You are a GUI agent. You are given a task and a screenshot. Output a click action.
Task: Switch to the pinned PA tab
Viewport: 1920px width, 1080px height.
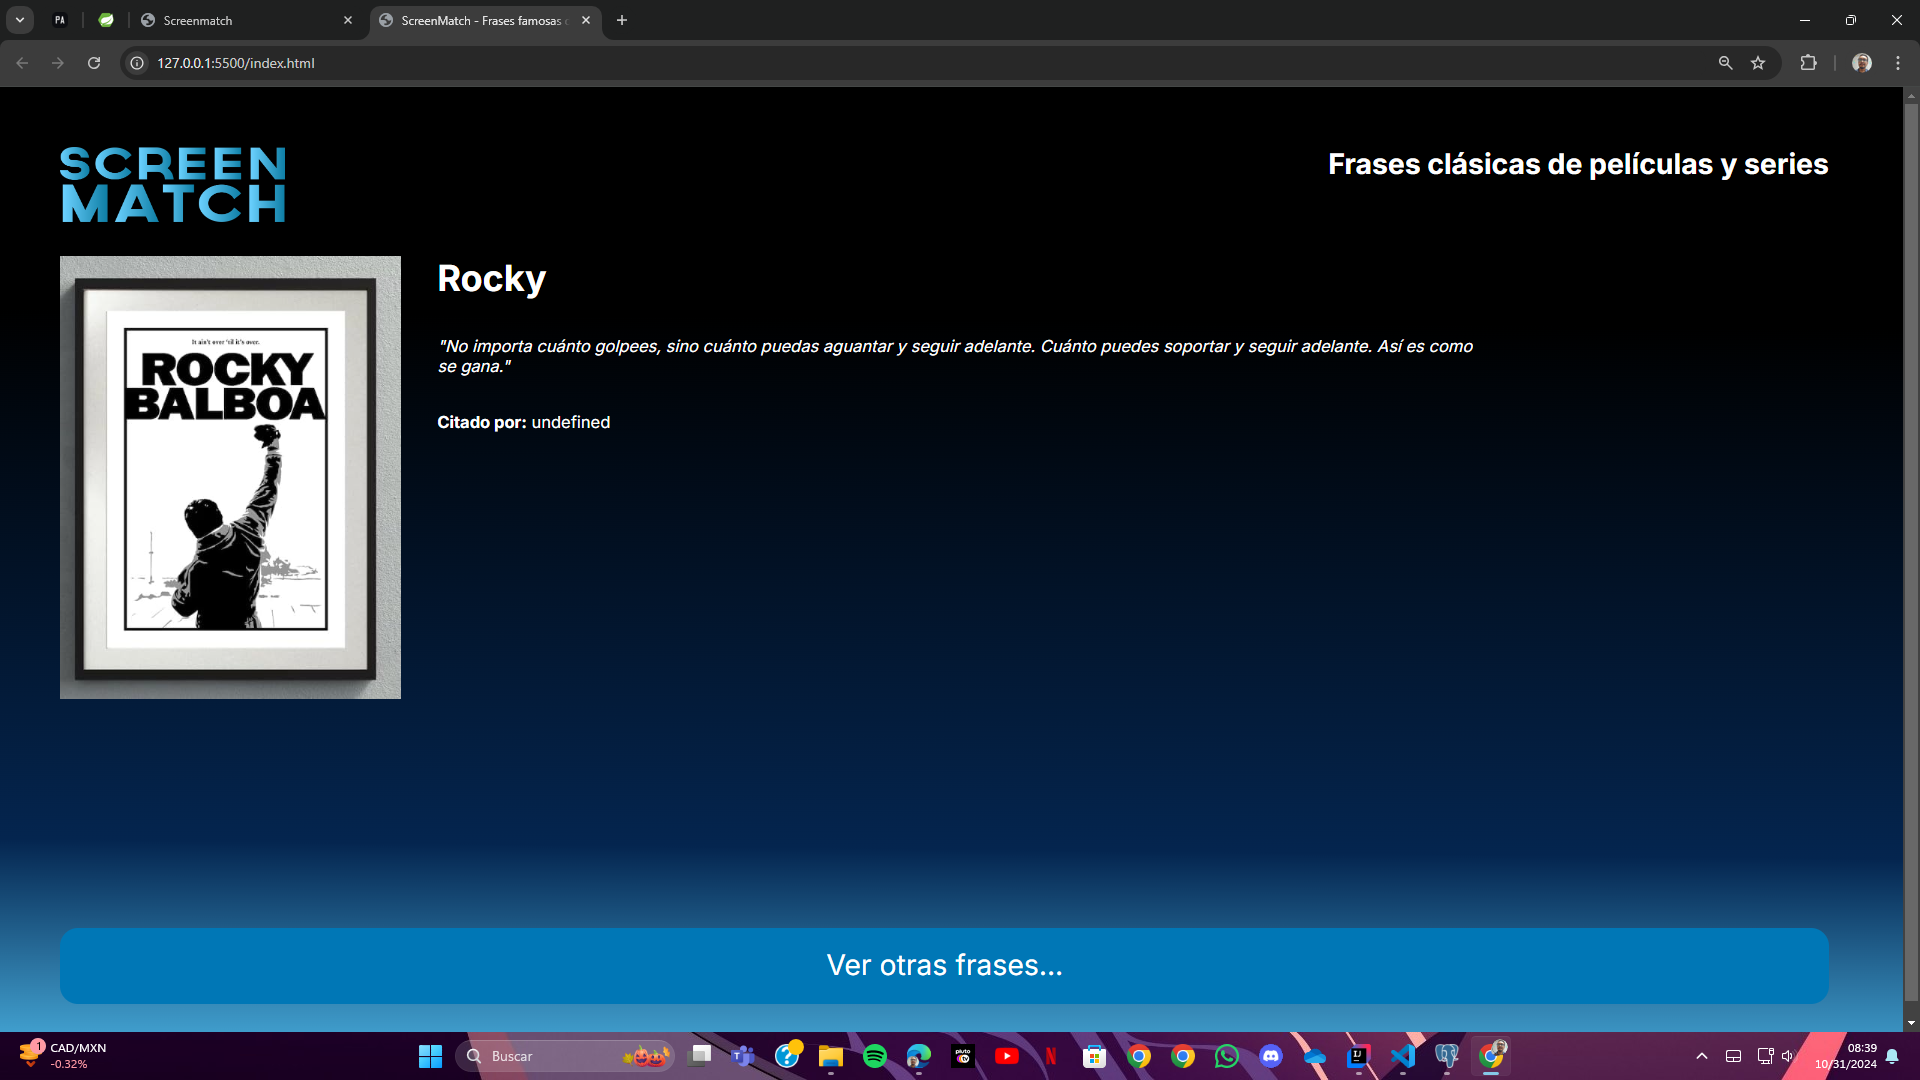60,20
